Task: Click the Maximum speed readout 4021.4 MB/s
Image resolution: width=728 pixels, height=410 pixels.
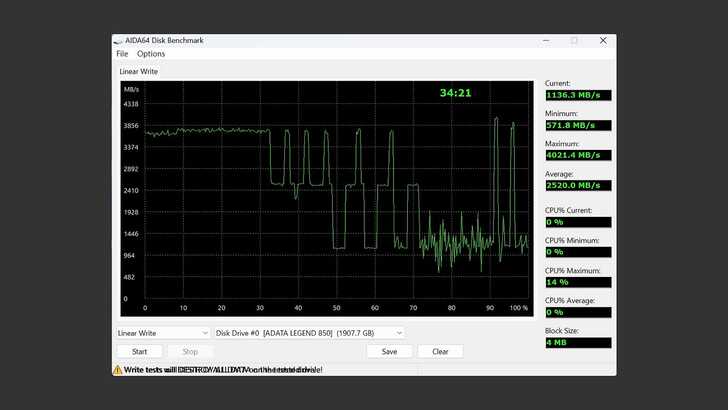Action: coord(577,156)
